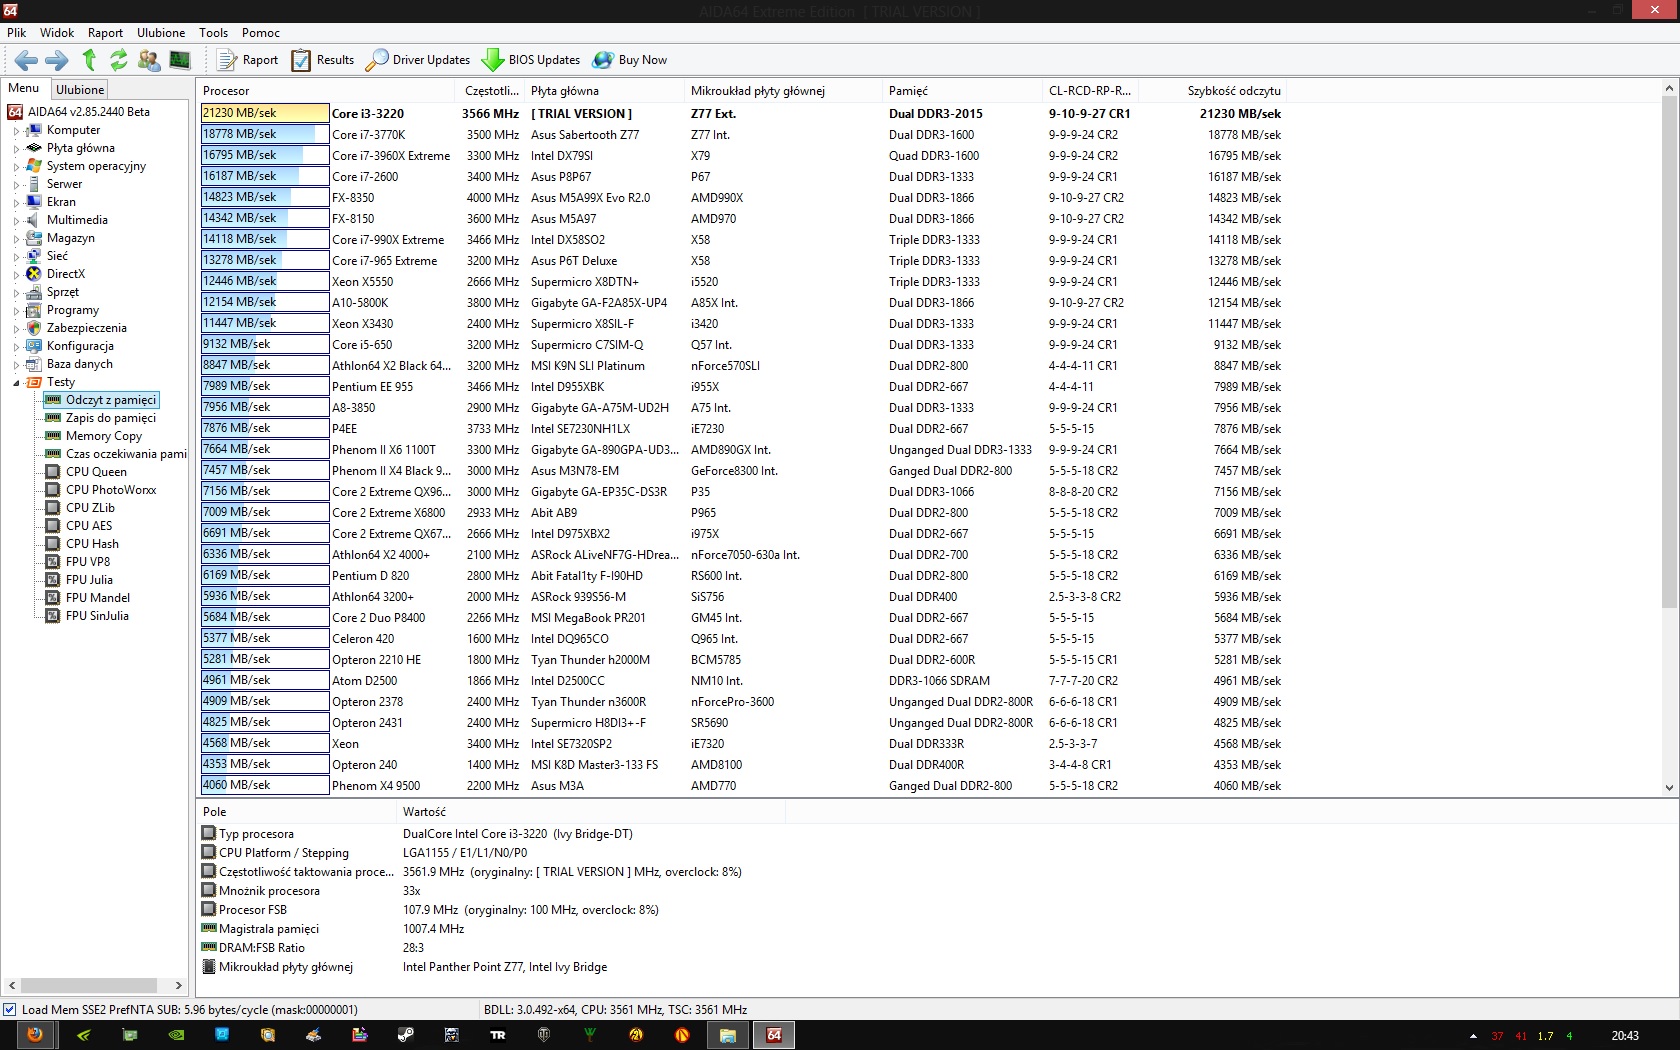Refresh using the green circular arrows icon
Viewport: 1680px width, 1050px height.
coord(119,60)
